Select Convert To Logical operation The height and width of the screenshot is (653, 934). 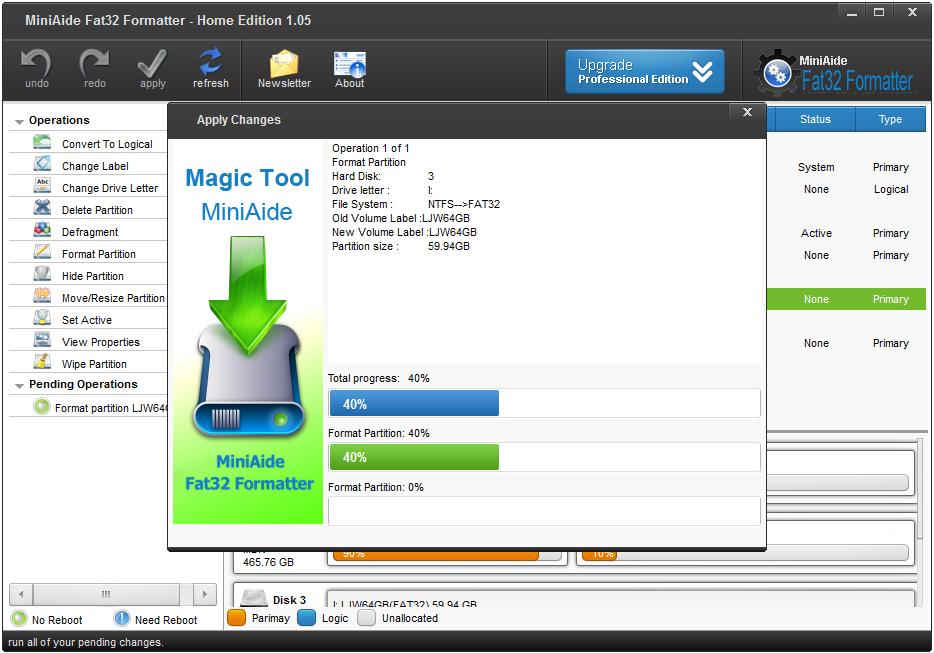tap(107, 144)
